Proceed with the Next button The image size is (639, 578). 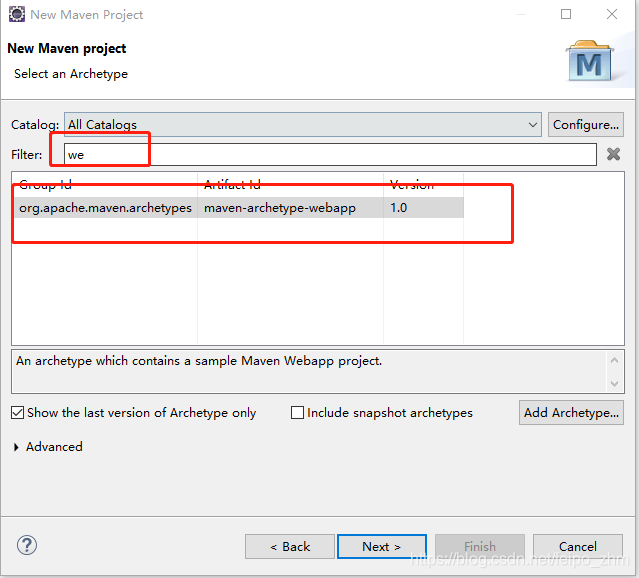coord(382,546)
